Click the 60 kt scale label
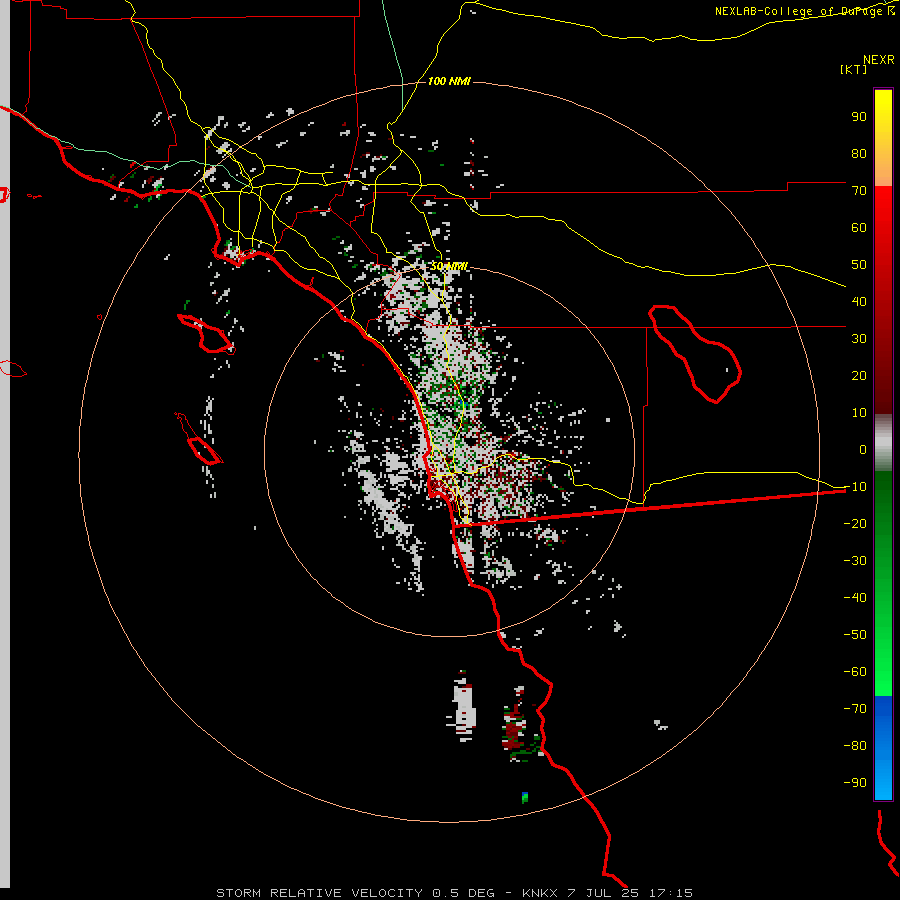Image resolution: width=900 pixels, height=900 pixels. 859,228
